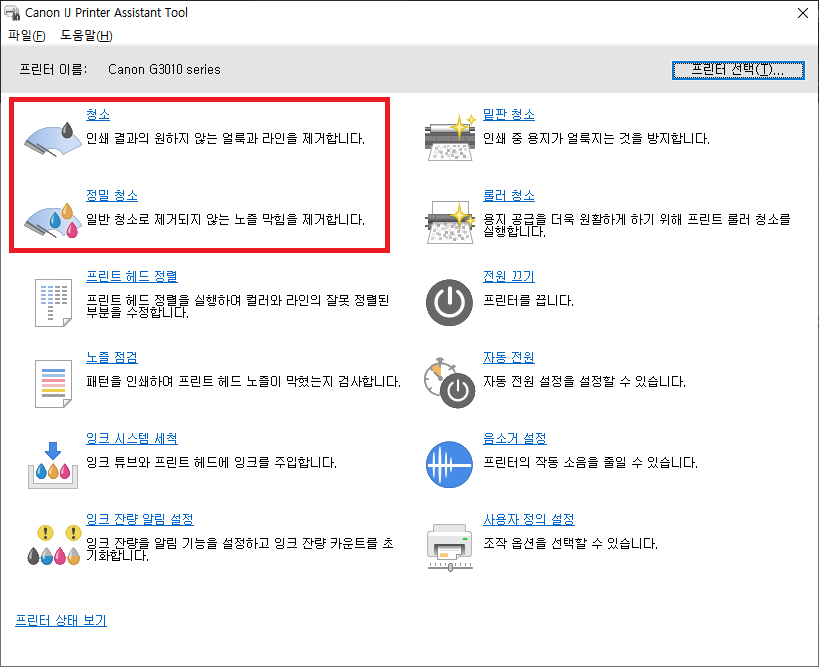819x667 pixels.
Task: Click description '잉크 튜브와 프린트 헤드에 잉크를 주입합니다.'
Action: (211, 462)
